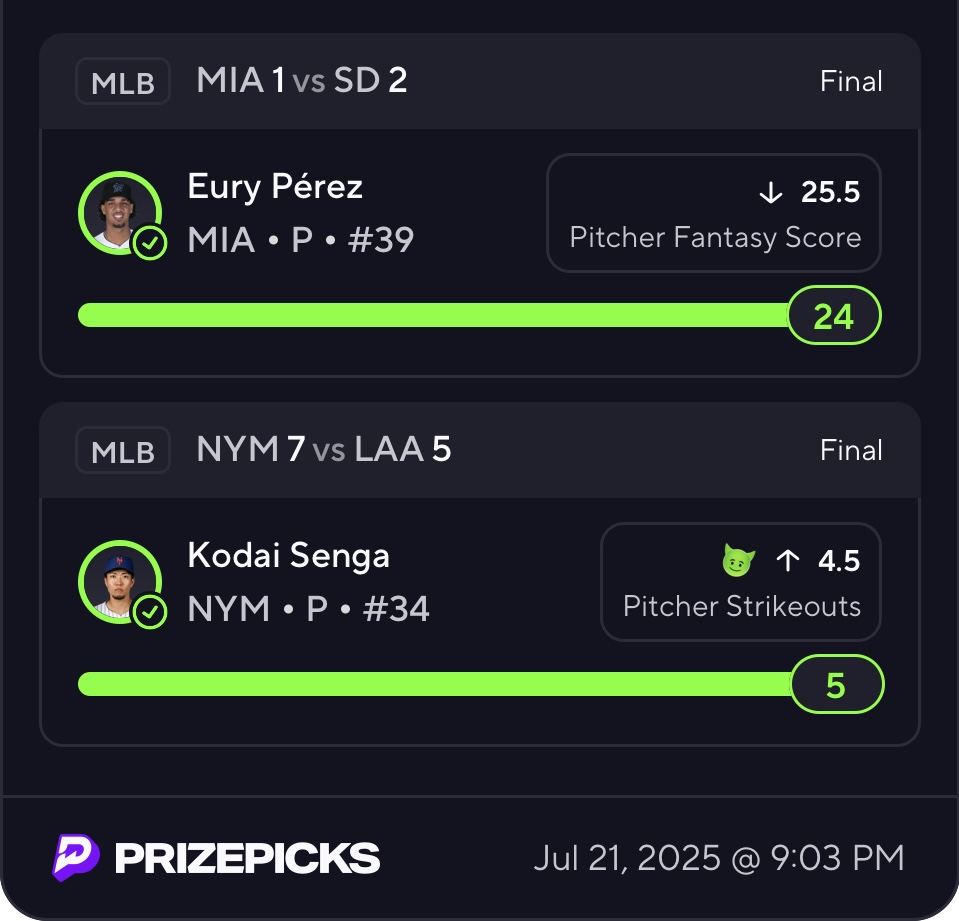Select the Pitcher Fantasy Score stat box

pyautogui.click(x=713, y=213)
